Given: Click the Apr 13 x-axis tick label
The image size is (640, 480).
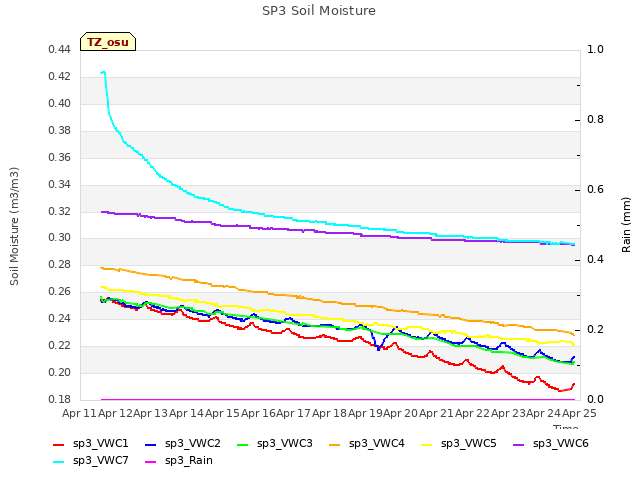Looking at the screenshot, I should 151,413.
